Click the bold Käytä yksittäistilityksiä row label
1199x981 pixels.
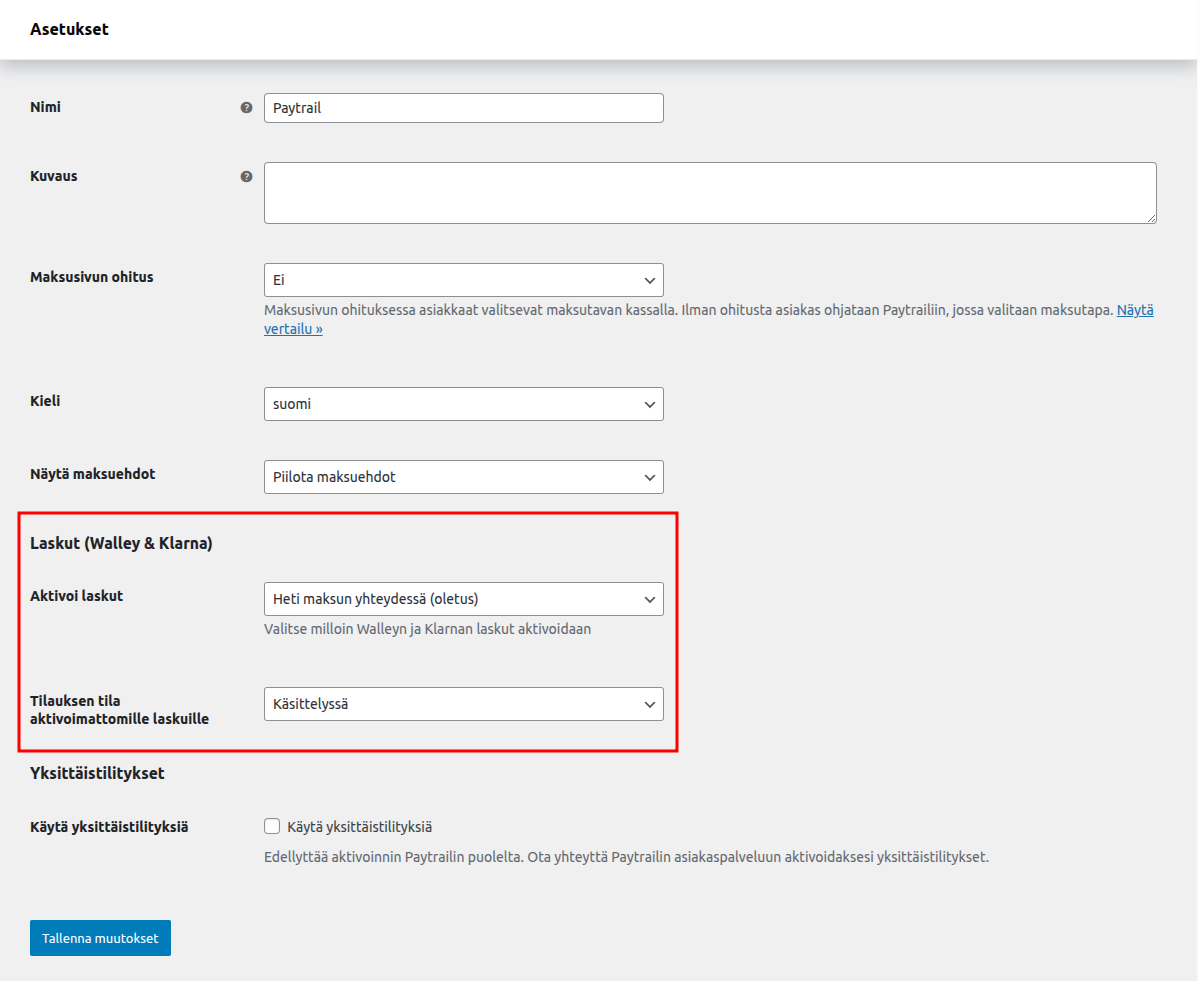[109, 827]
